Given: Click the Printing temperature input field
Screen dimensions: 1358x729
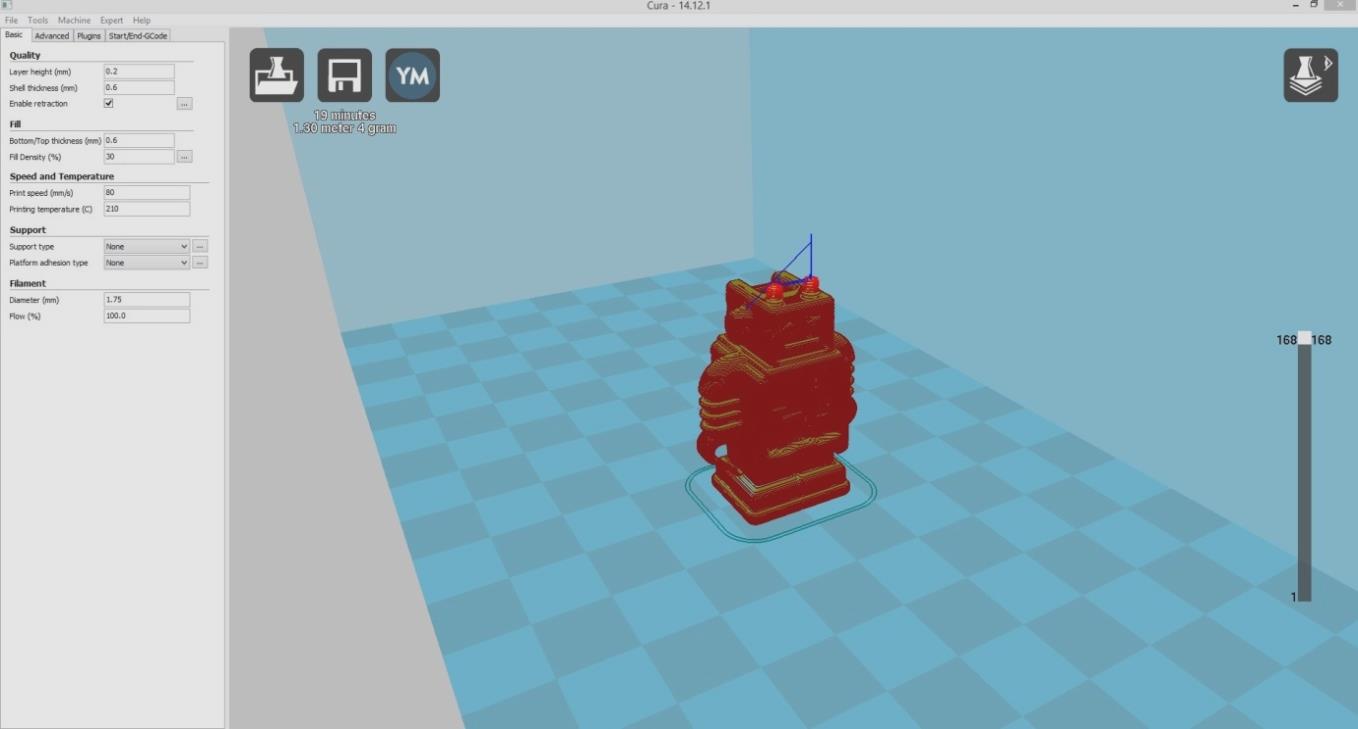Looking at the screenshot, I should (x=147, y=209).
